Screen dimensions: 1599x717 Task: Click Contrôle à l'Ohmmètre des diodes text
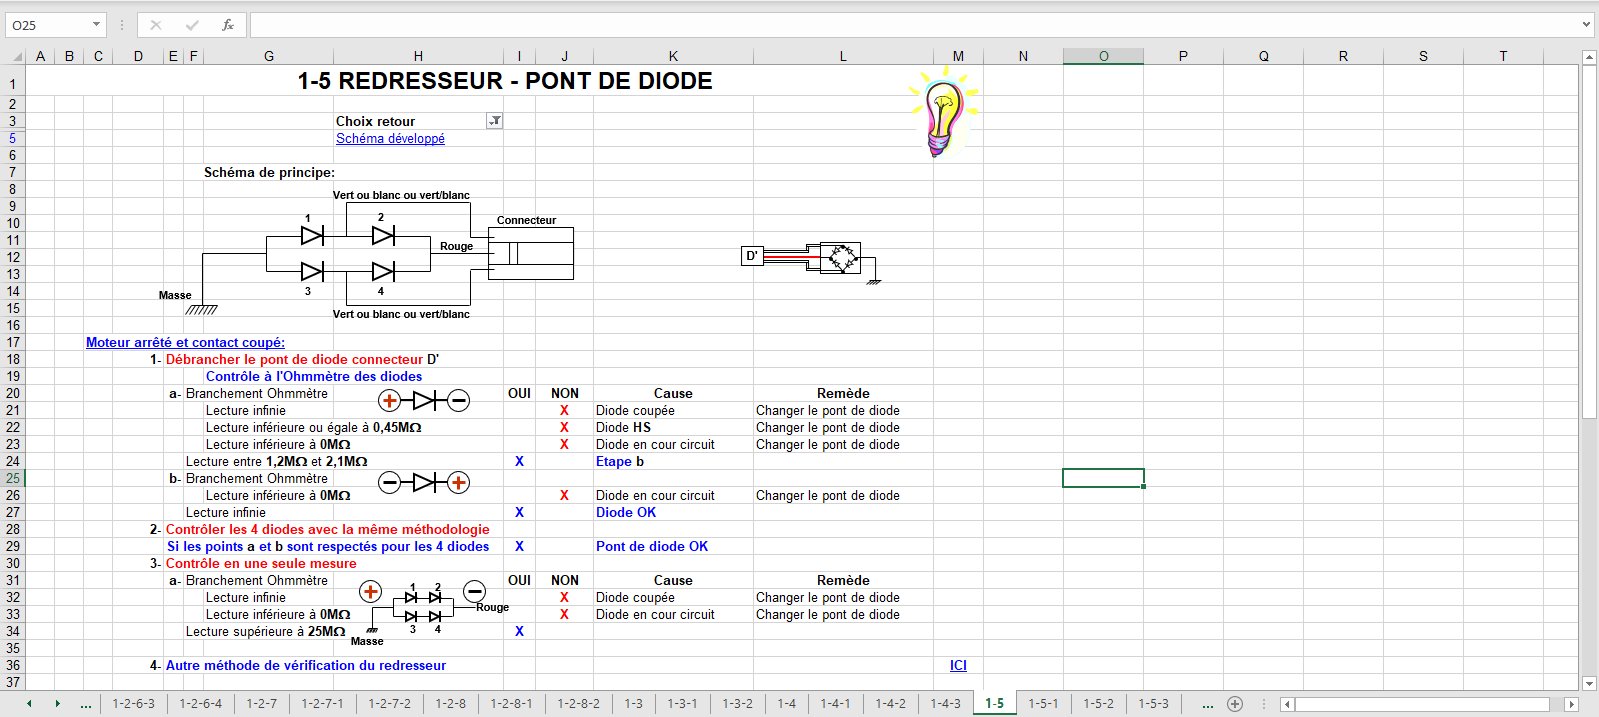point(314,376)
